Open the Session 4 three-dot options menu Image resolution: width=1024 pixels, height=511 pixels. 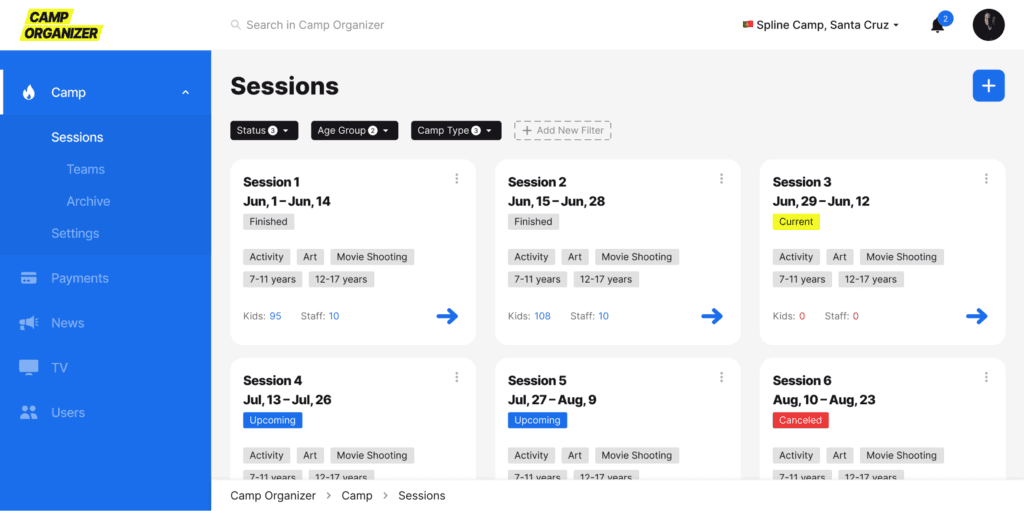[x=456, y=377]
